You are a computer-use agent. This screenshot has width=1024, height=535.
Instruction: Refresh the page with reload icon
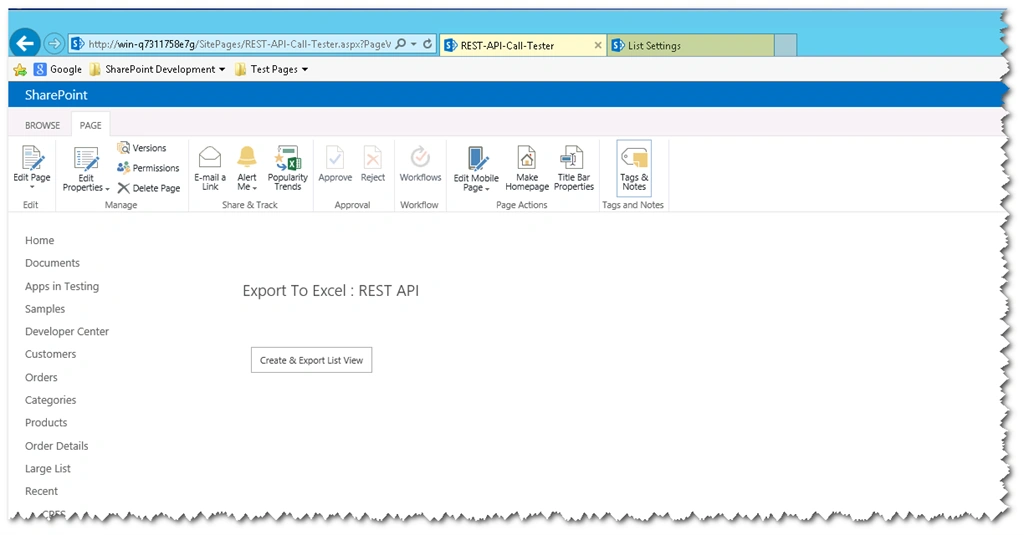coord(427,44)
